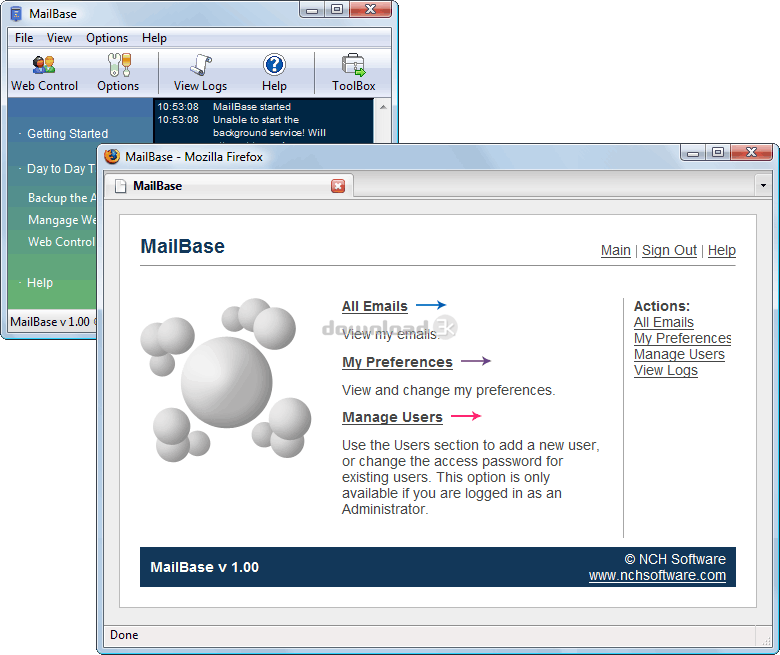
Task: Click Backup the sidebar entry
Action: point(62,197)
